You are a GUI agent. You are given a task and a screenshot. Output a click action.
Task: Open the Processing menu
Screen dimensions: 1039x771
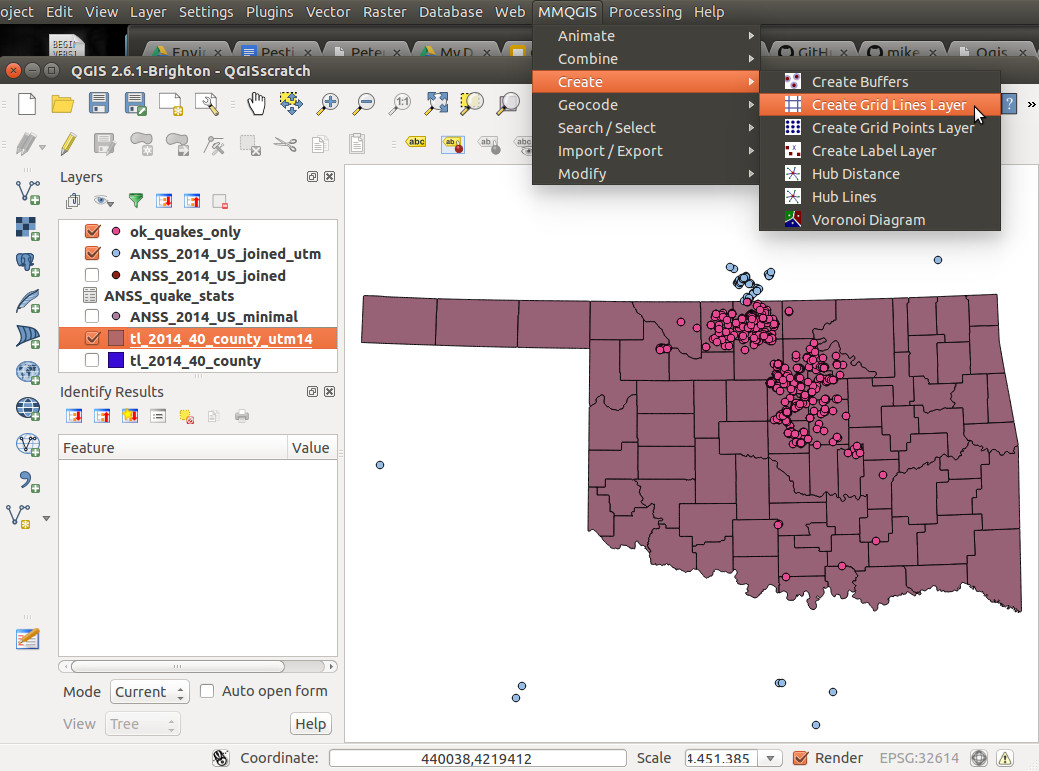(645, 12)
